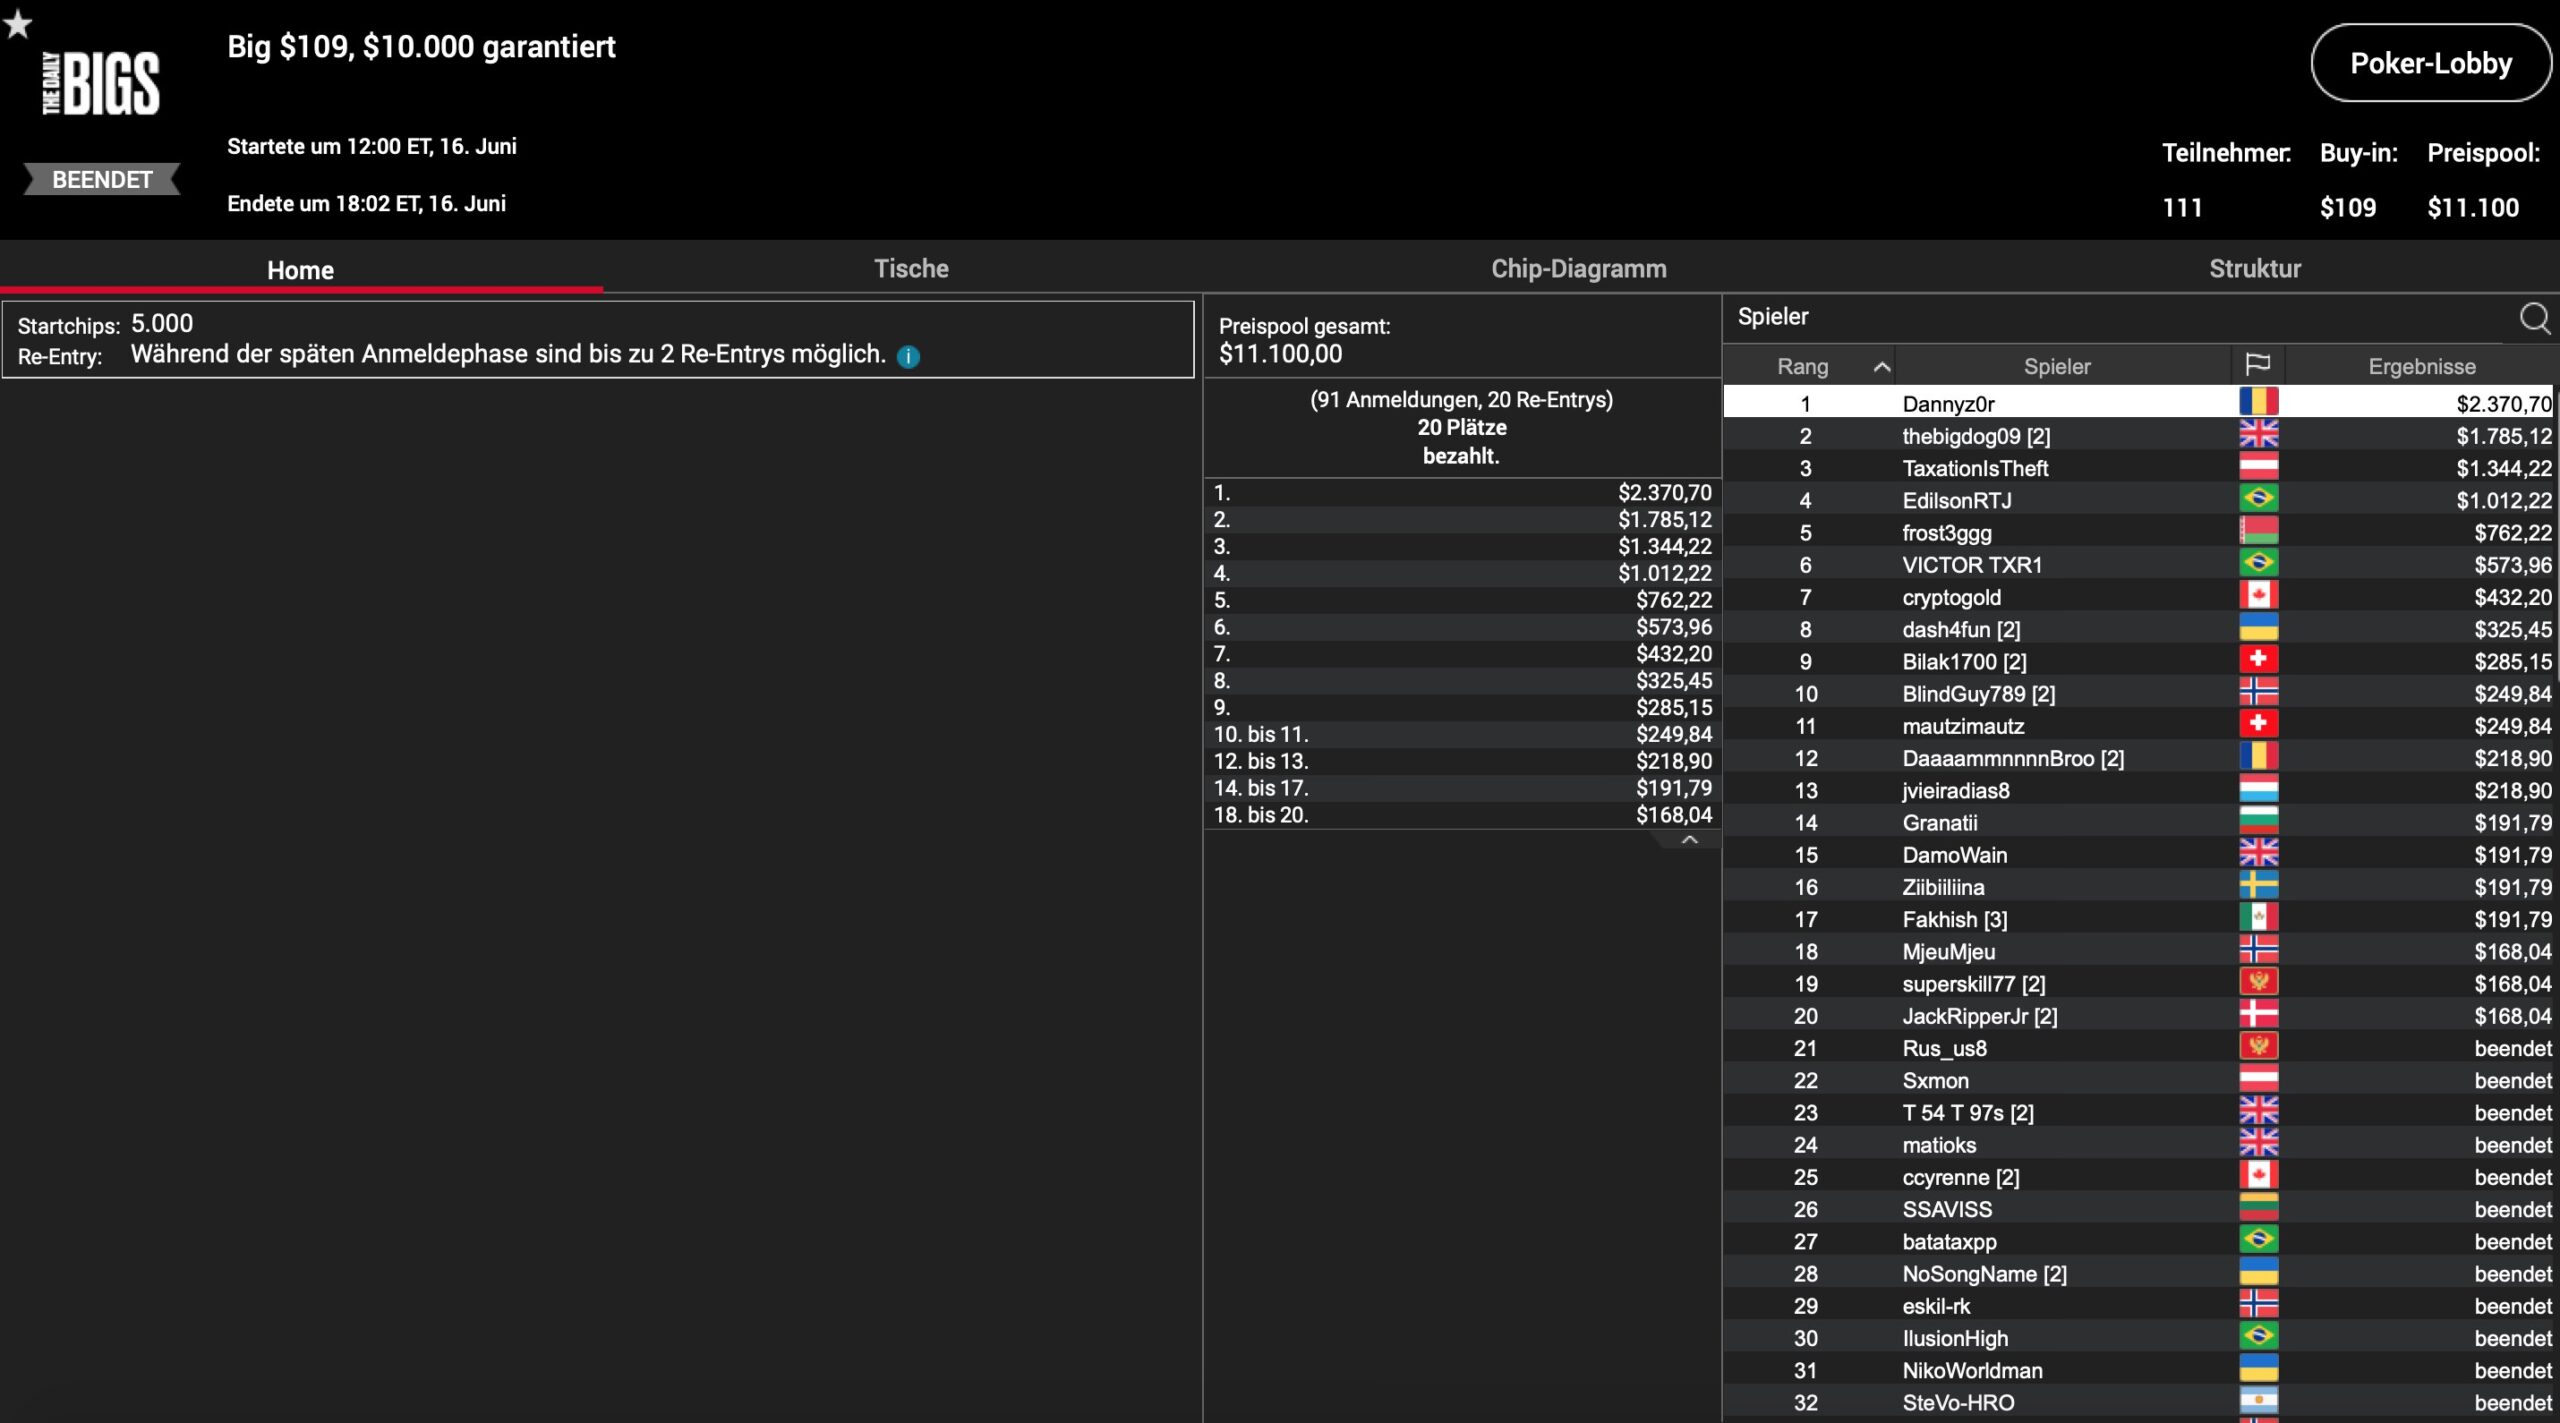Click the Home tab
This screenshot has height=1423, width=2560.
coord(300,270)
